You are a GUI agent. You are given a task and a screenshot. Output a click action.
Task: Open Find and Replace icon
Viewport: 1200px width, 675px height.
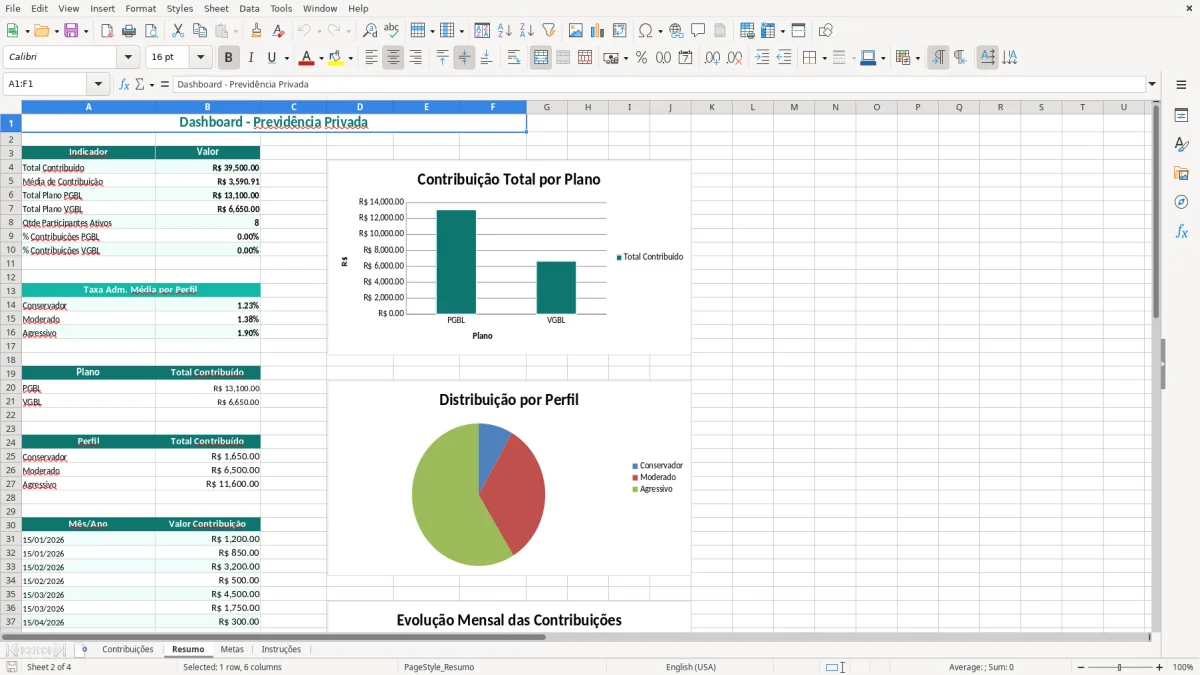(370, 31)
